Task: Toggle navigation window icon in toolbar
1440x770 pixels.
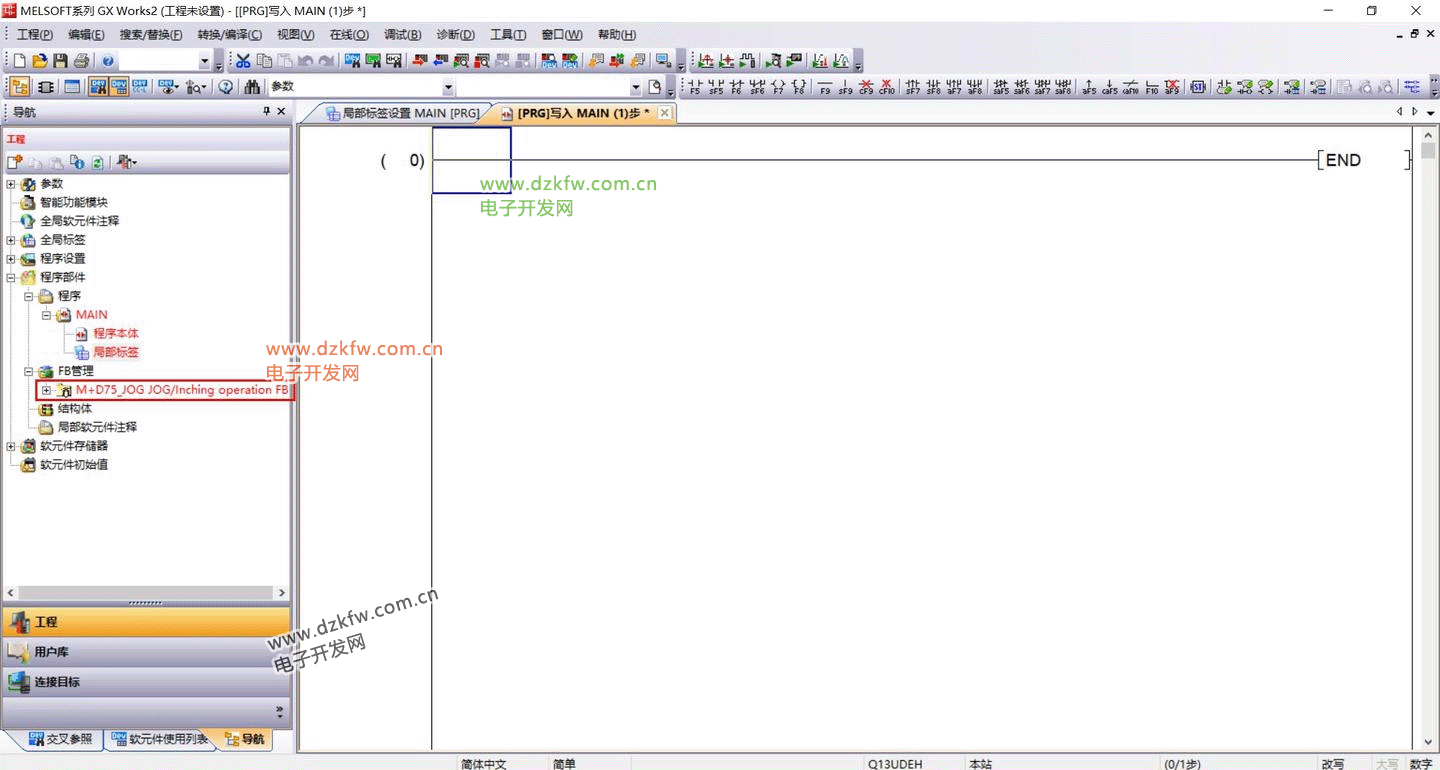Action: [20, 88]
